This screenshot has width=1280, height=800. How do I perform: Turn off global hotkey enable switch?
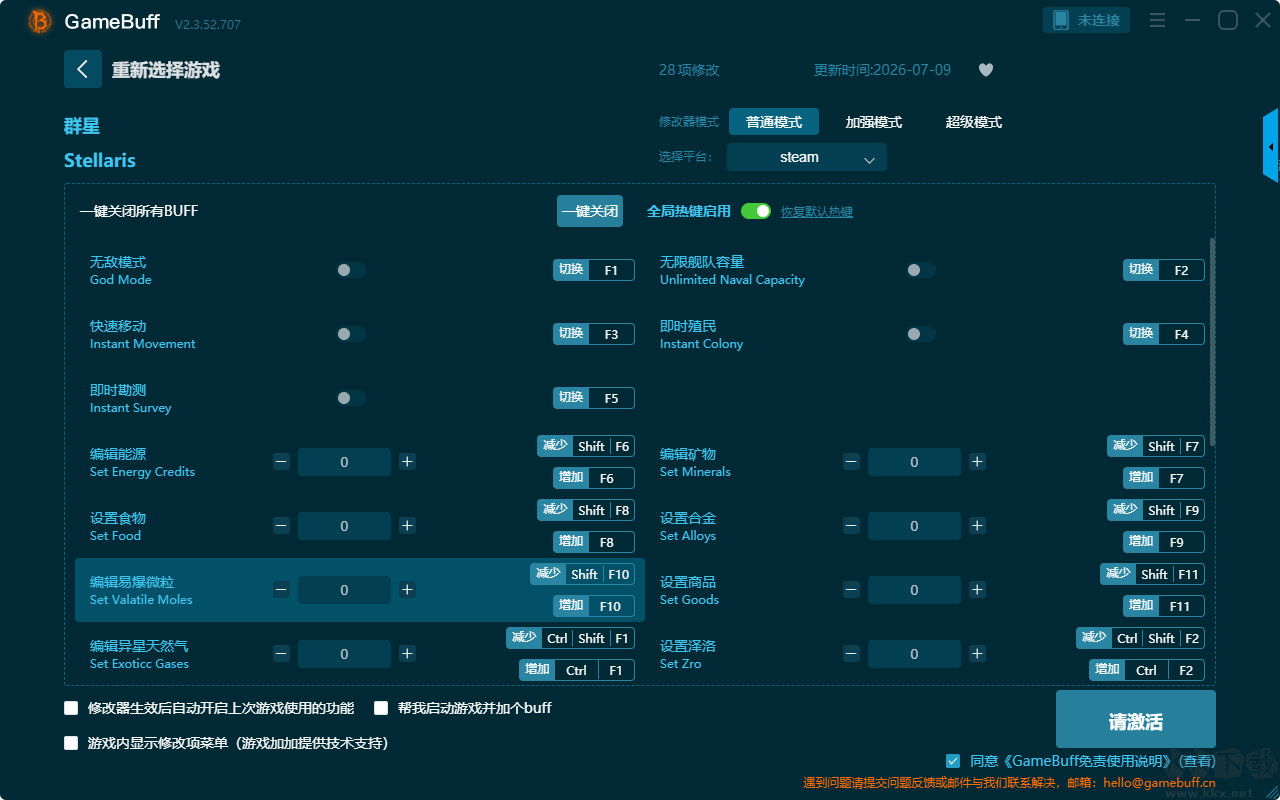coord(756,211)
